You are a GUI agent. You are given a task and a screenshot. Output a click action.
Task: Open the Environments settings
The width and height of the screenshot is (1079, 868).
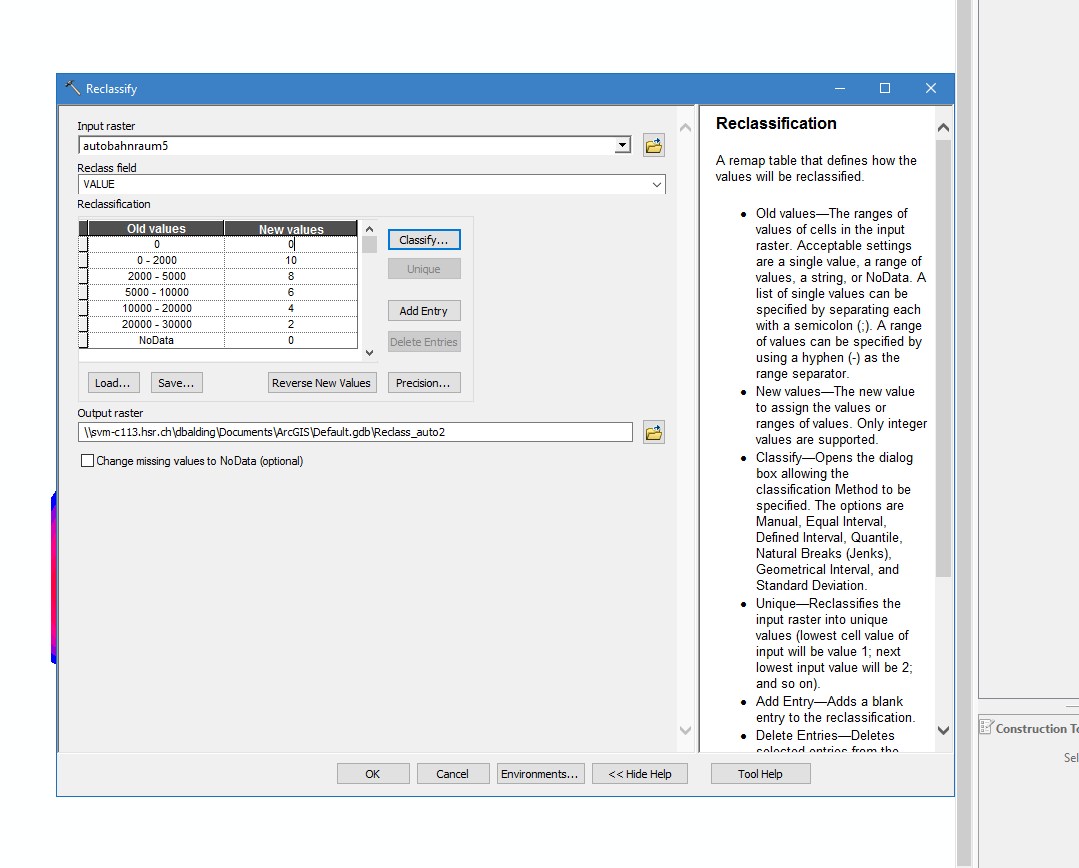540,774
